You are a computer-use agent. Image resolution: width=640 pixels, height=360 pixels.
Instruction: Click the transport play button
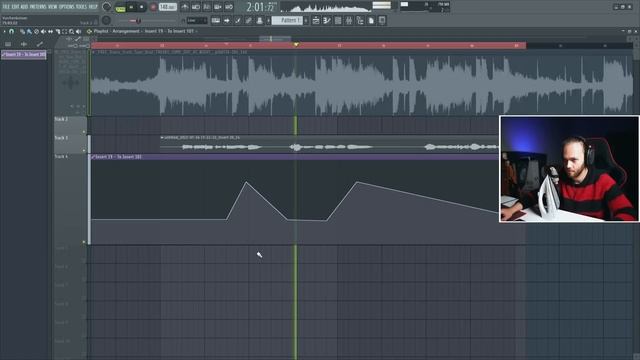tap(131, 7)
